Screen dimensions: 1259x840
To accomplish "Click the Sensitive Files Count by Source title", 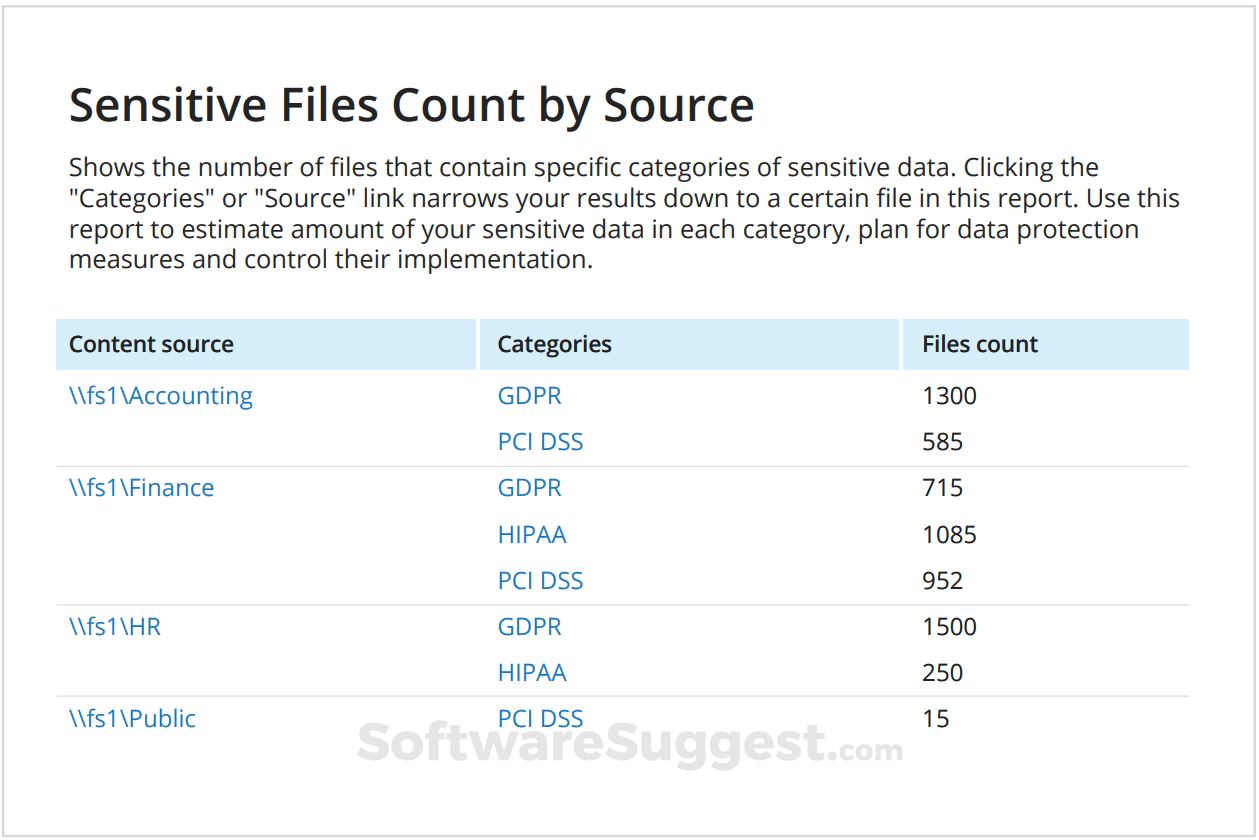I will click(x=411, y=105).
